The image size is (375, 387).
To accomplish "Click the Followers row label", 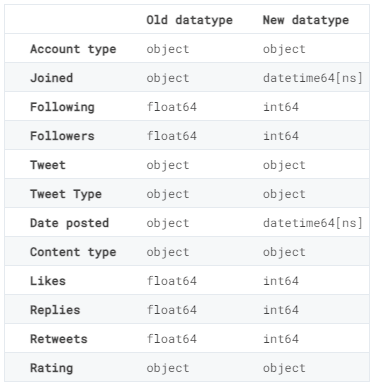I will pos(62,136).
